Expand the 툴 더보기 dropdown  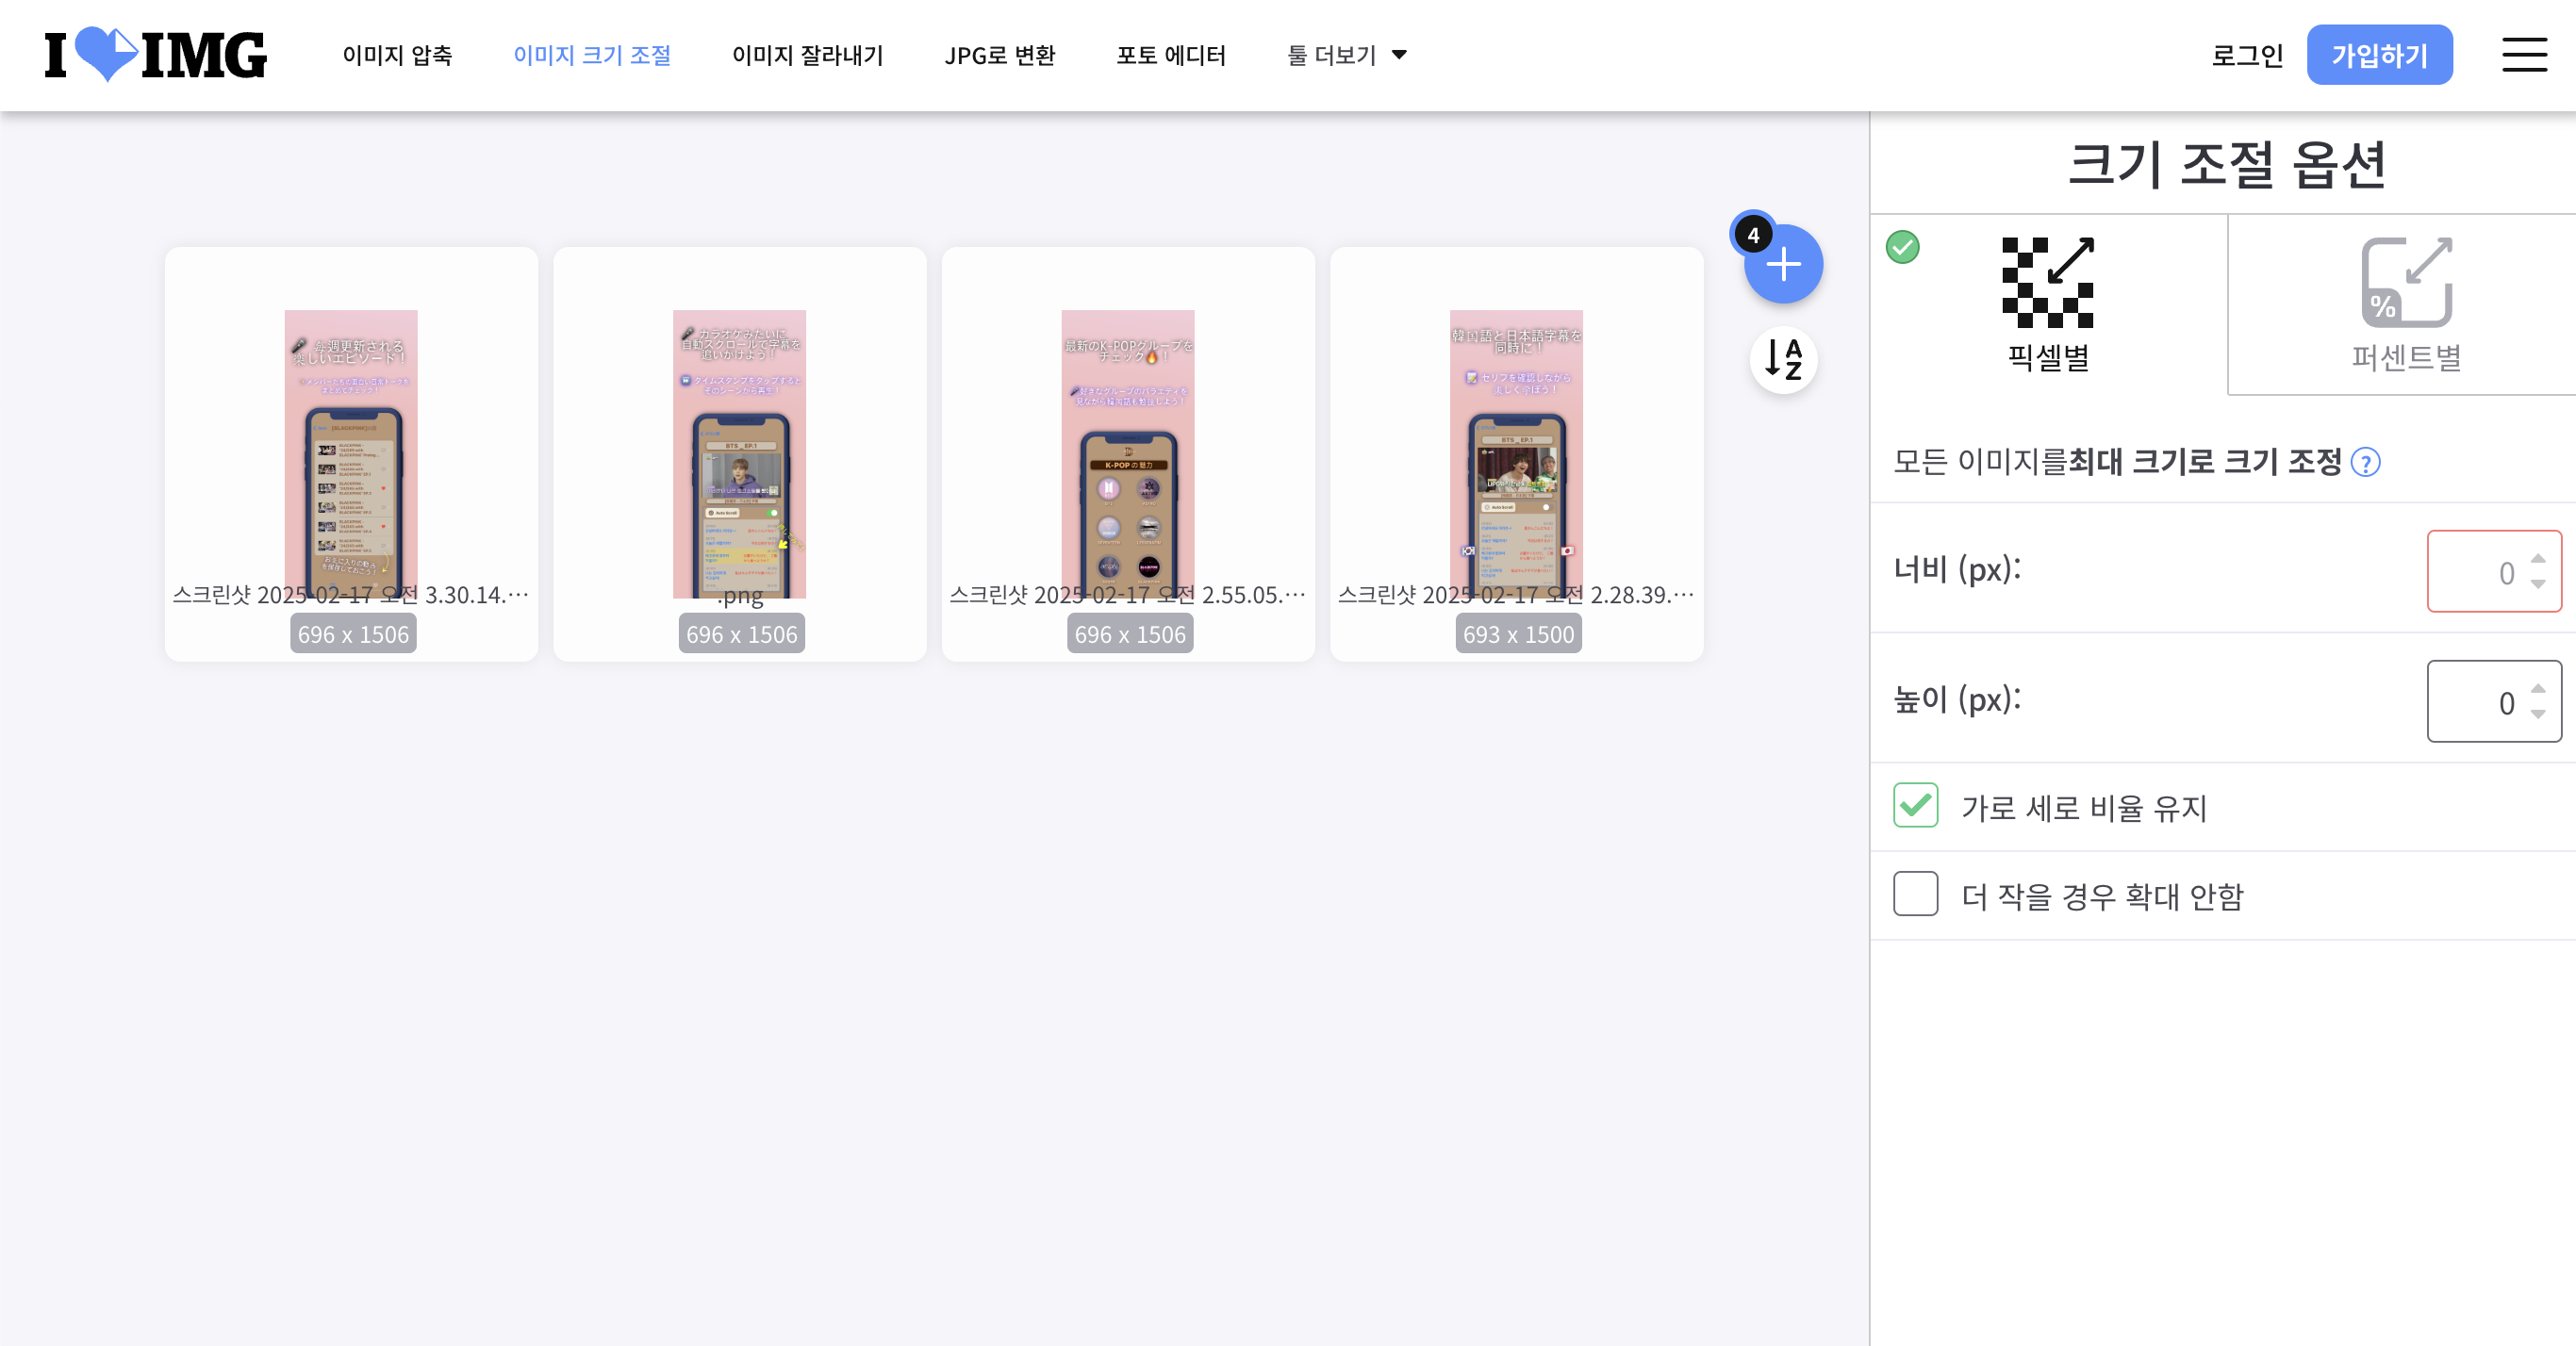coord(1347,55)
